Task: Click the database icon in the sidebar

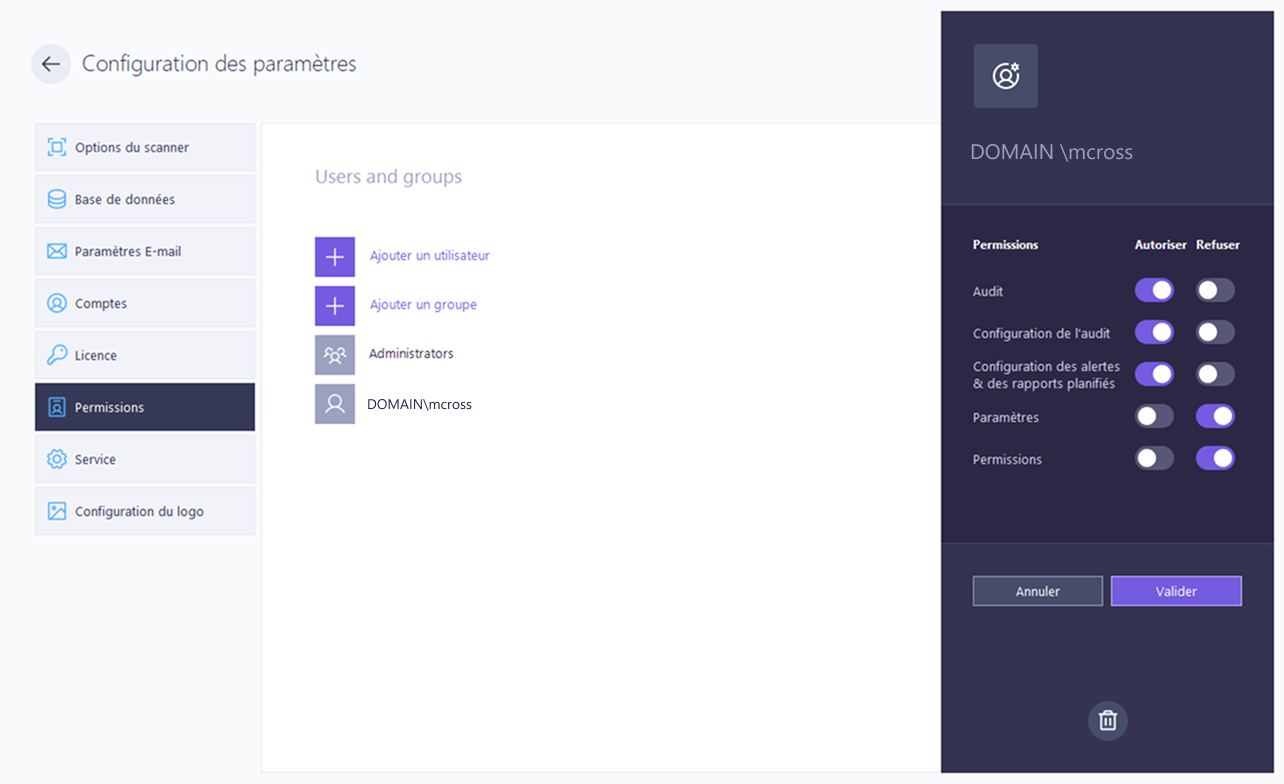Action: [x=57, y=199]
